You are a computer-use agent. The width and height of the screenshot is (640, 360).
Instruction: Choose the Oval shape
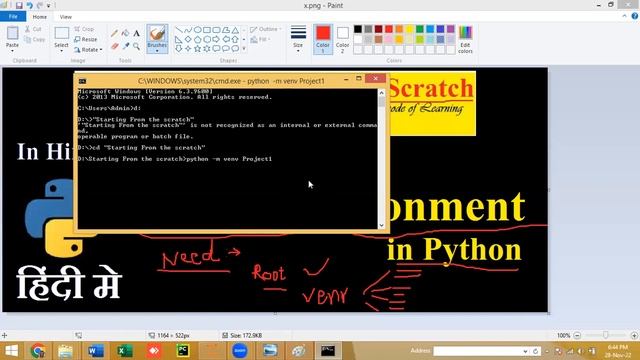[x=198, y=30]
